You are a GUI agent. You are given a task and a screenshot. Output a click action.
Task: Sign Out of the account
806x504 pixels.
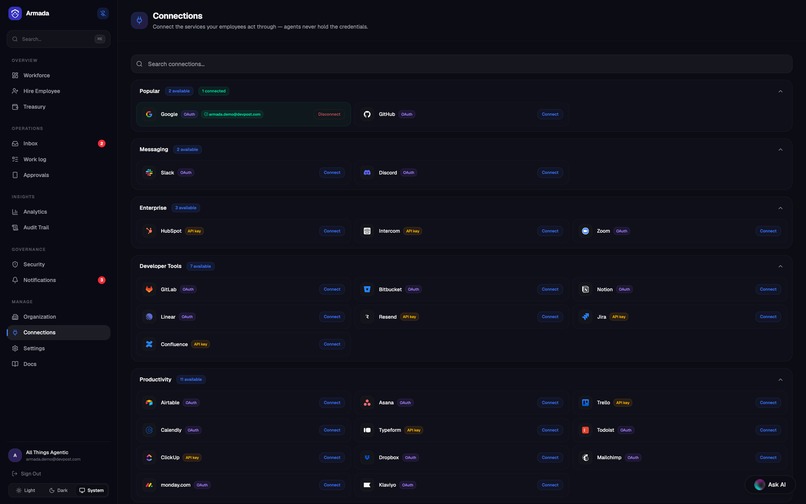click(27, 474)
